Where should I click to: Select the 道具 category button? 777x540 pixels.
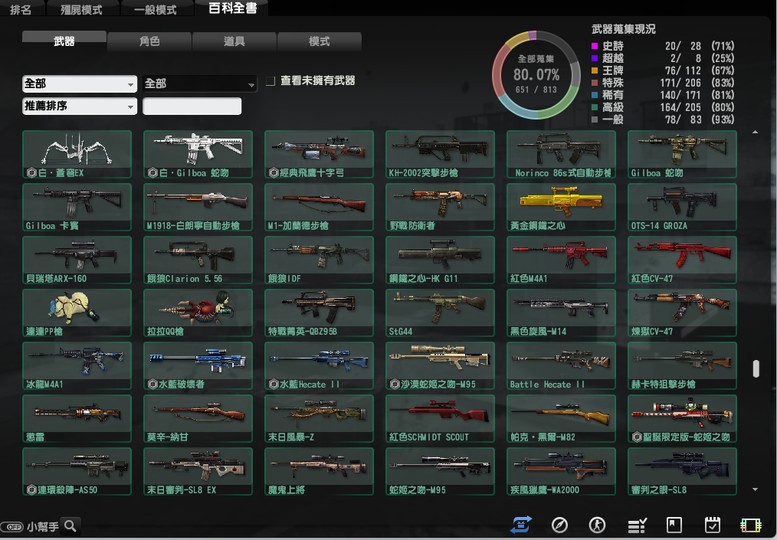click(234, 42)
